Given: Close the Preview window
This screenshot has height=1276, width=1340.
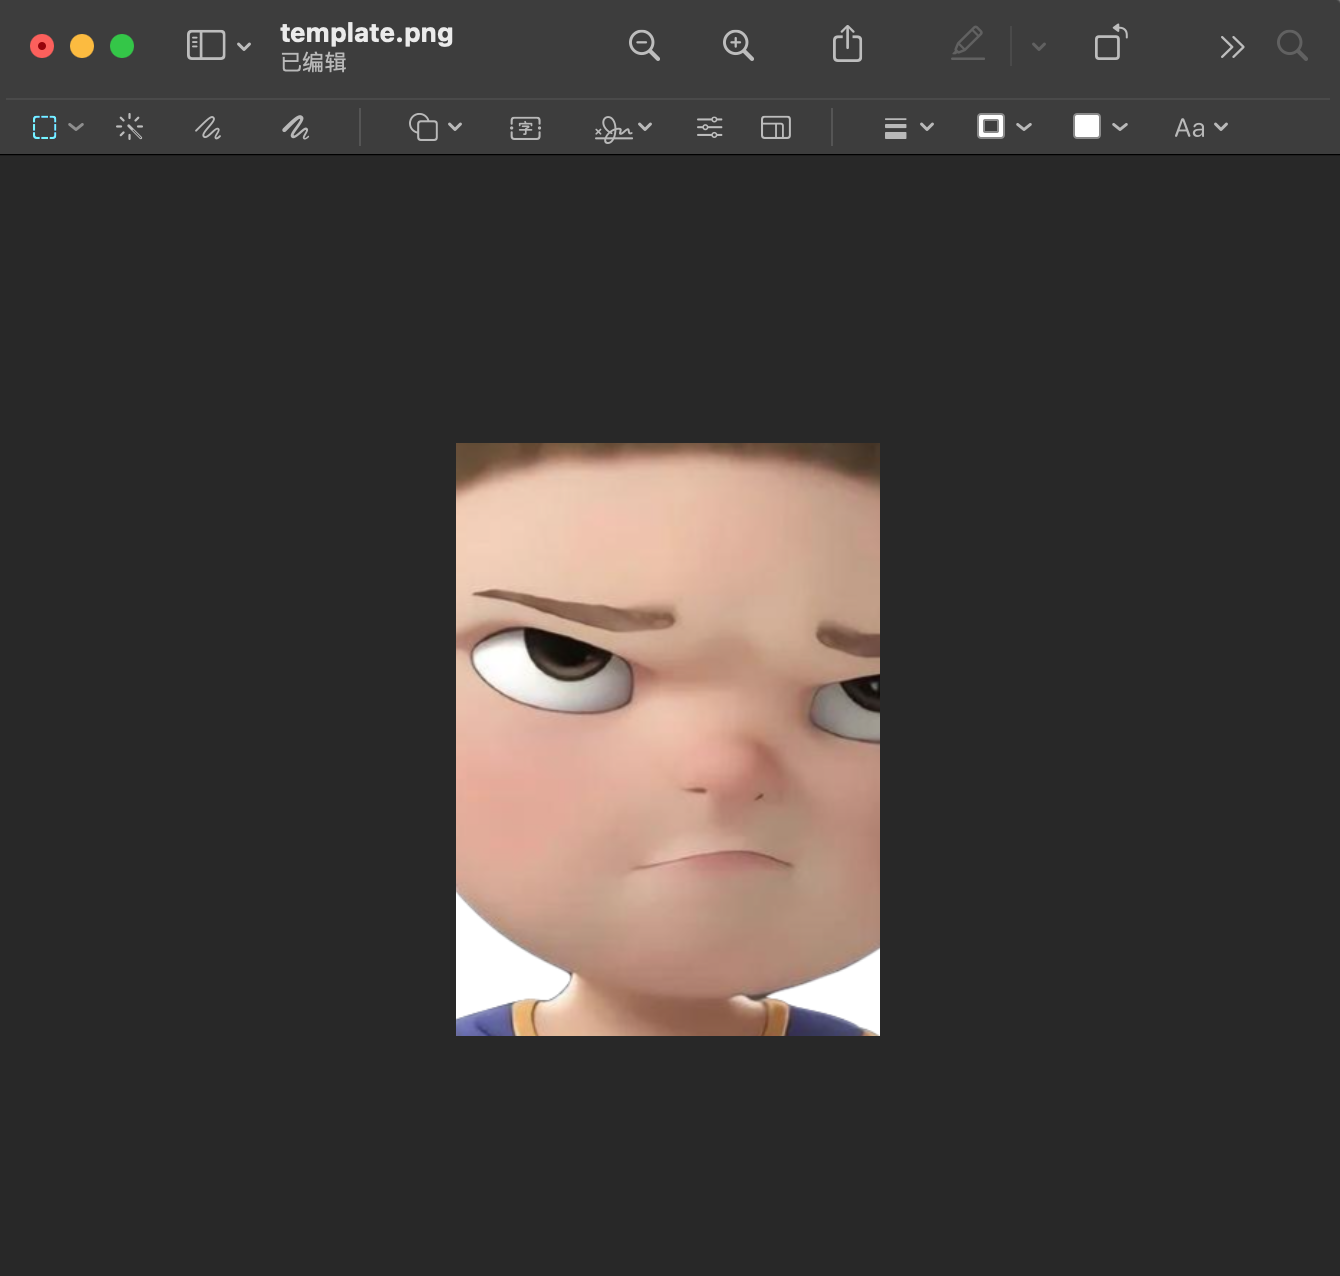Looking at the screenshot, I should coord(42,46).
